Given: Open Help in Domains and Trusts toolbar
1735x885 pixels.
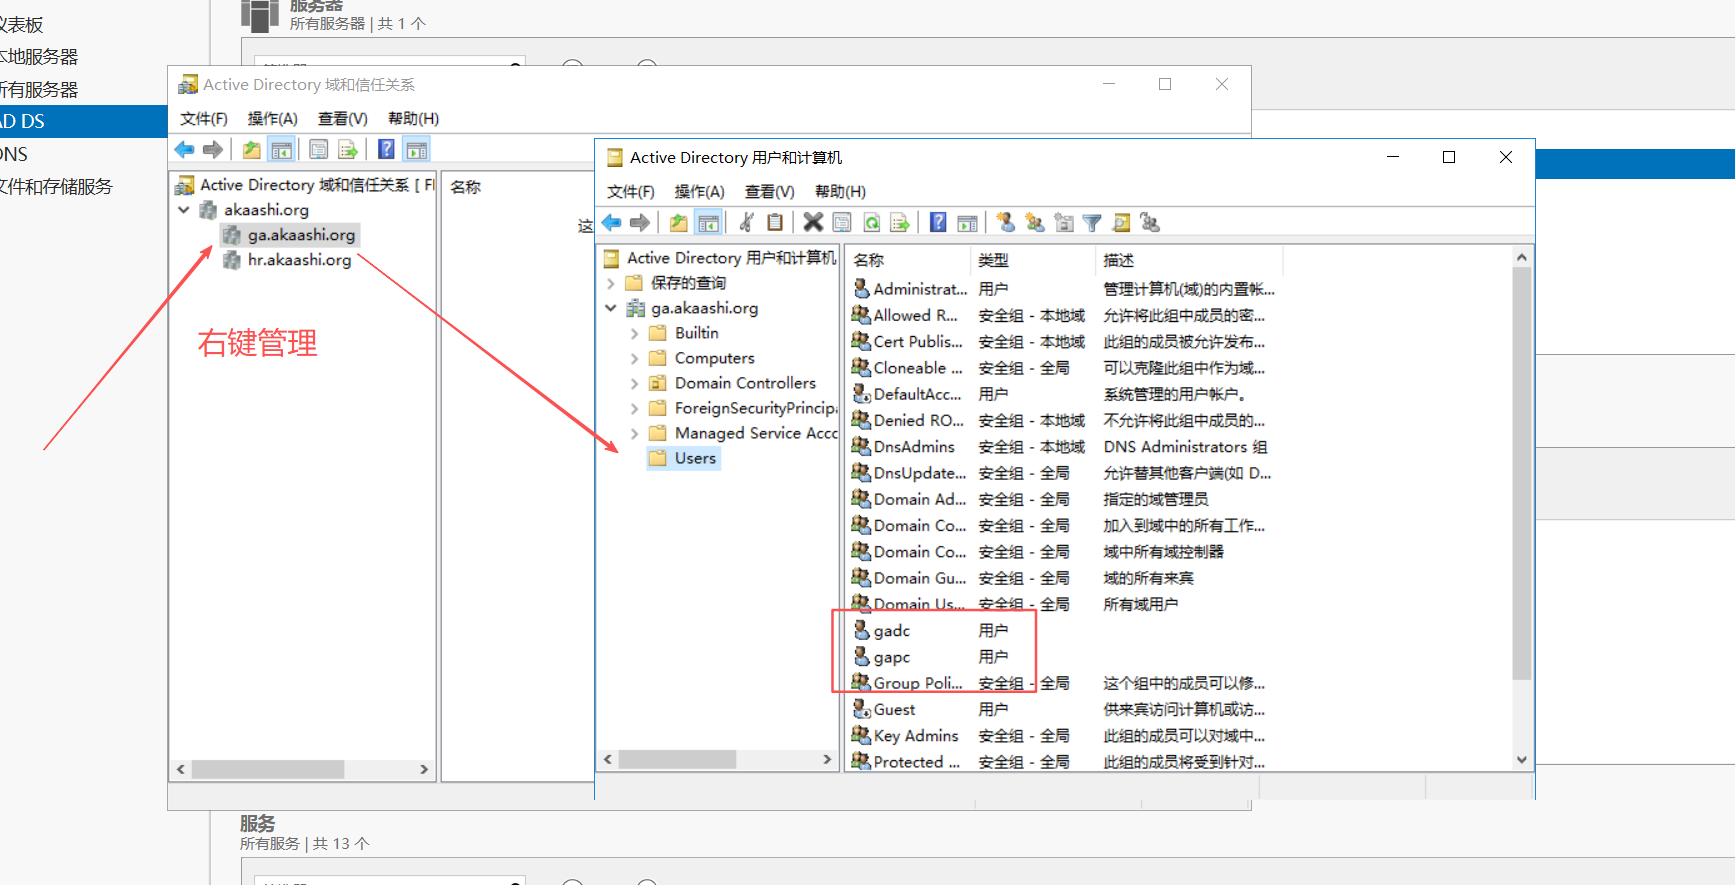Looking at the screenshot, I should pyautogui.click(x=386, y=150).
